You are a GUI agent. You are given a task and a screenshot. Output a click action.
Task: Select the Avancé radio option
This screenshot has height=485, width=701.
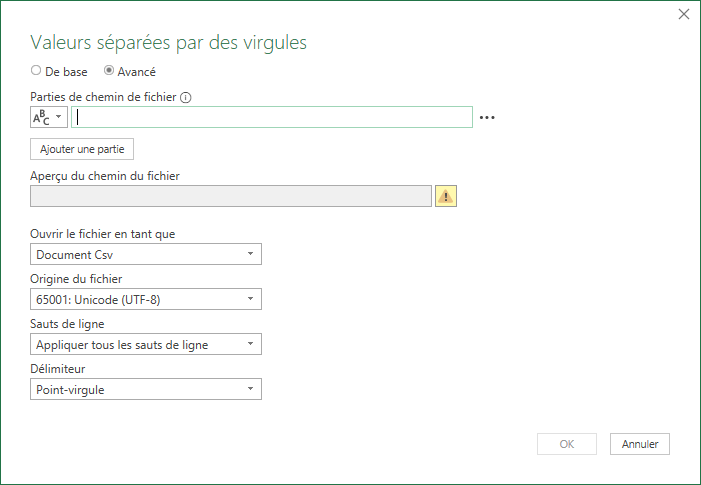109,71
